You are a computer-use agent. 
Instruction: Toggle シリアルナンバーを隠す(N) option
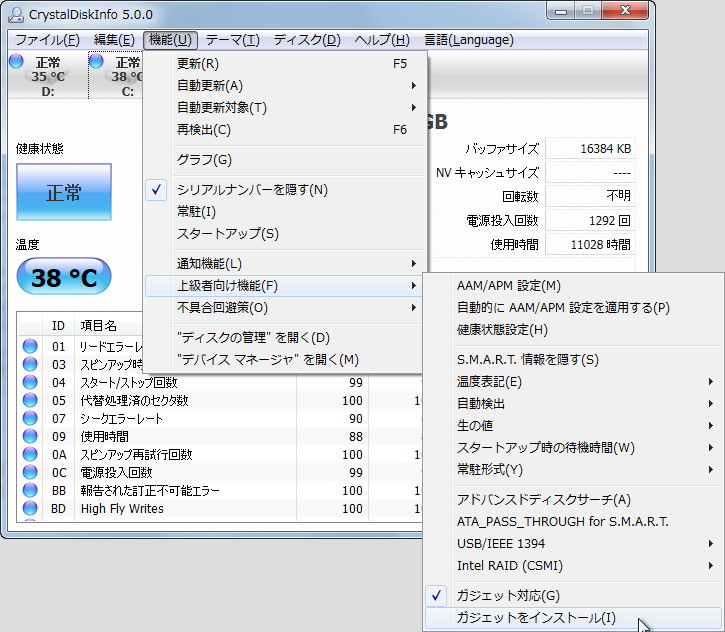[x=284, y=190]
